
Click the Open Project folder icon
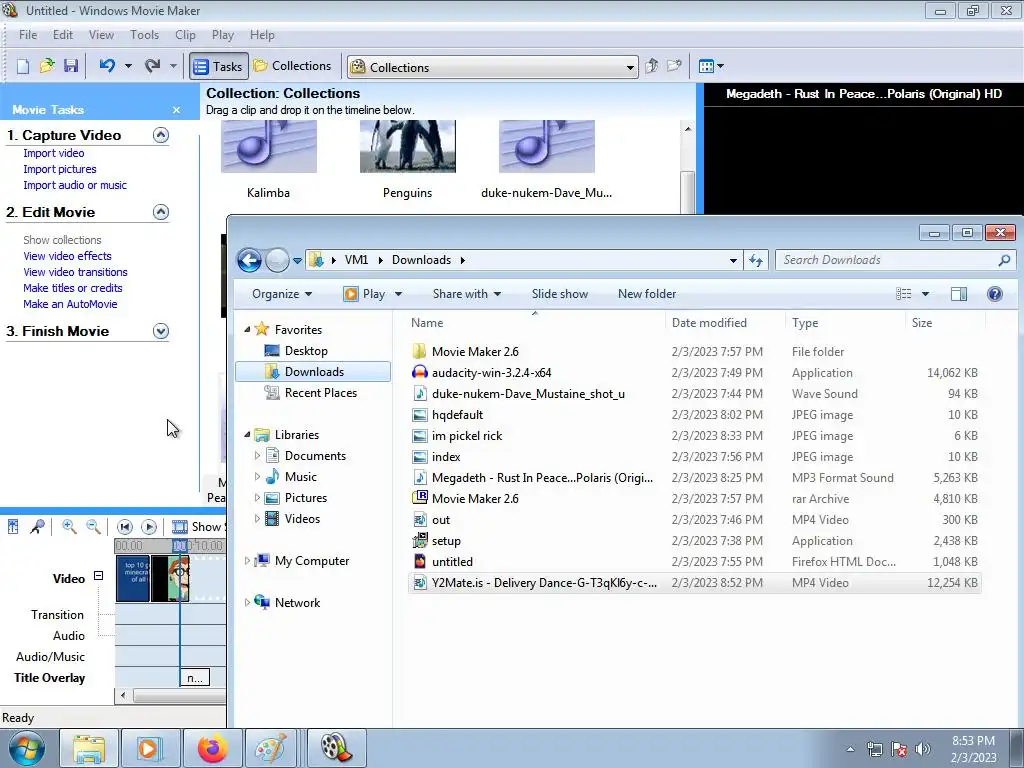coord(46,66)
